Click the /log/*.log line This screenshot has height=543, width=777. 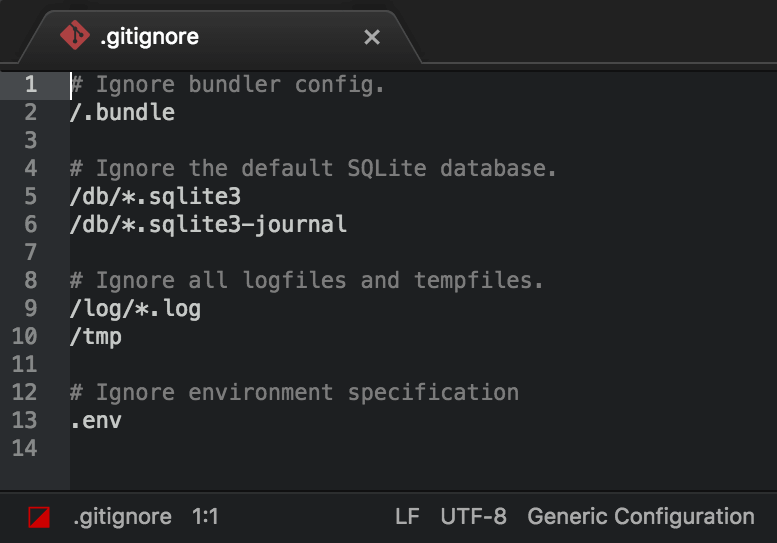coord(135,309)
